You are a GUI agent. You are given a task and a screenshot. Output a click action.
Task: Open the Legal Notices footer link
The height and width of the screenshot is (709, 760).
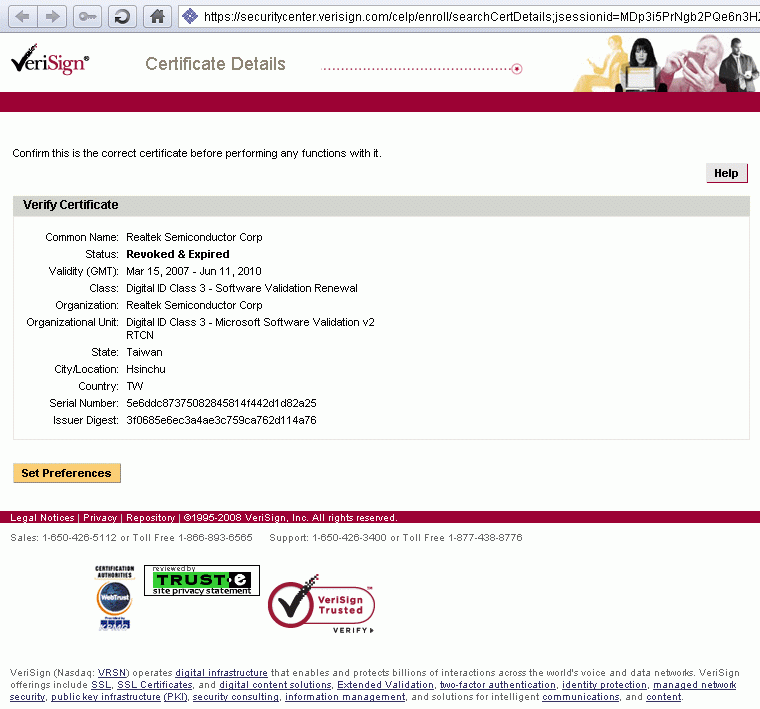42,518
